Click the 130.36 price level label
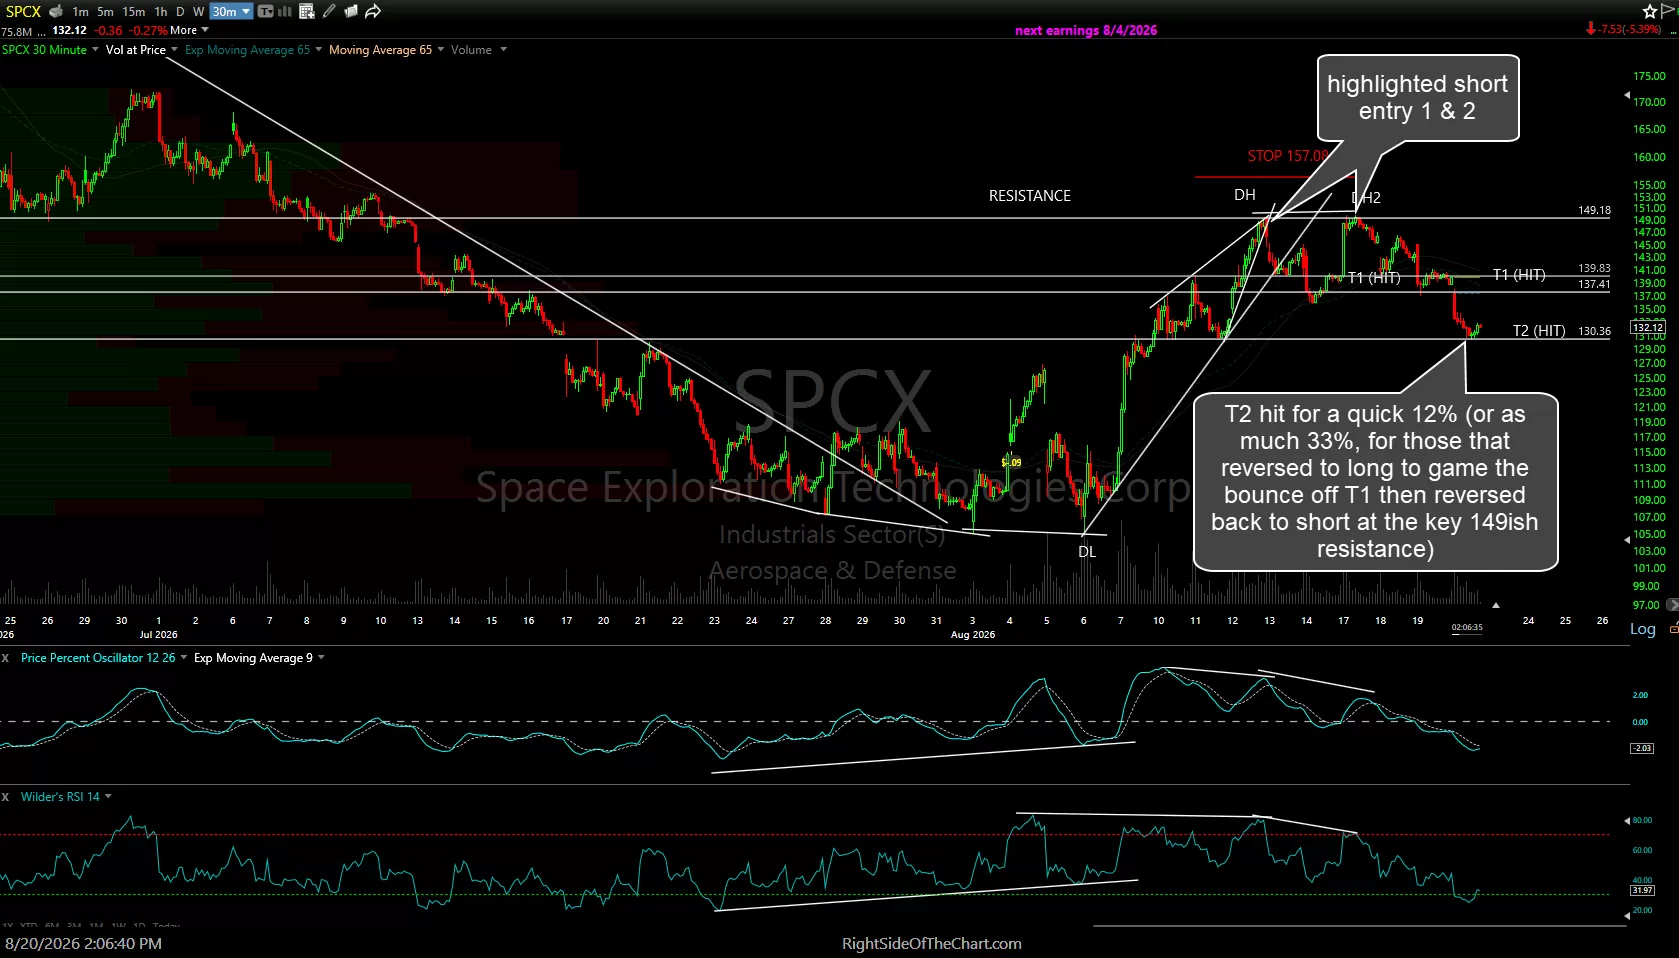 pyautogui.click(x=1595, y=331)
